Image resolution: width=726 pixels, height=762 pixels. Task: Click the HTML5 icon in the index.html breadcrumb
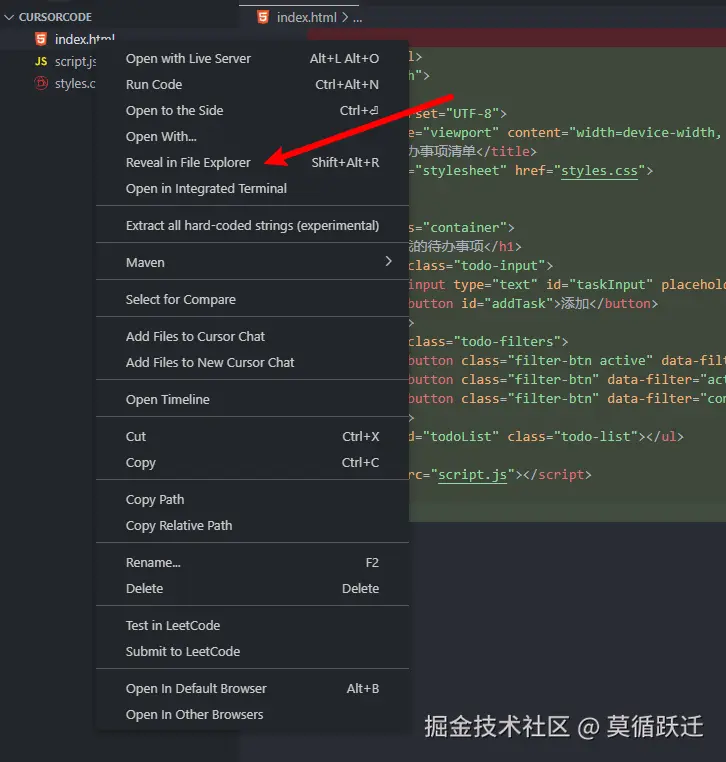(x=263, y=17)
